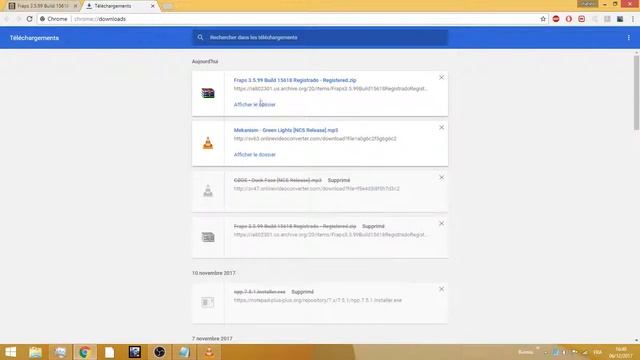640x360 pixels.
Task: Click the Téléchargements page title
Action: [x=34, y=38]
